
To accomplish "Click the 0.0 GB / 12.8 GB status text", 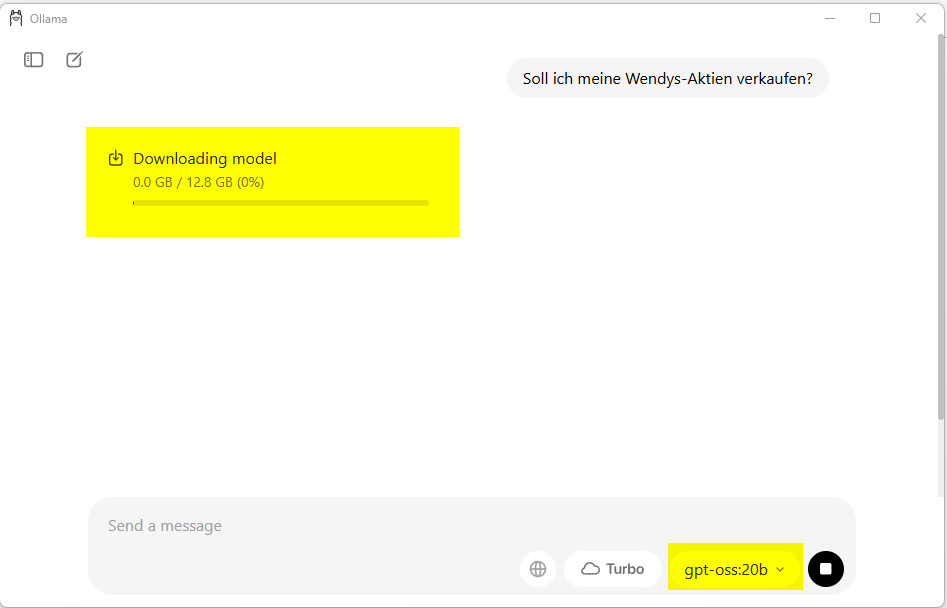I will coord(198,182).
